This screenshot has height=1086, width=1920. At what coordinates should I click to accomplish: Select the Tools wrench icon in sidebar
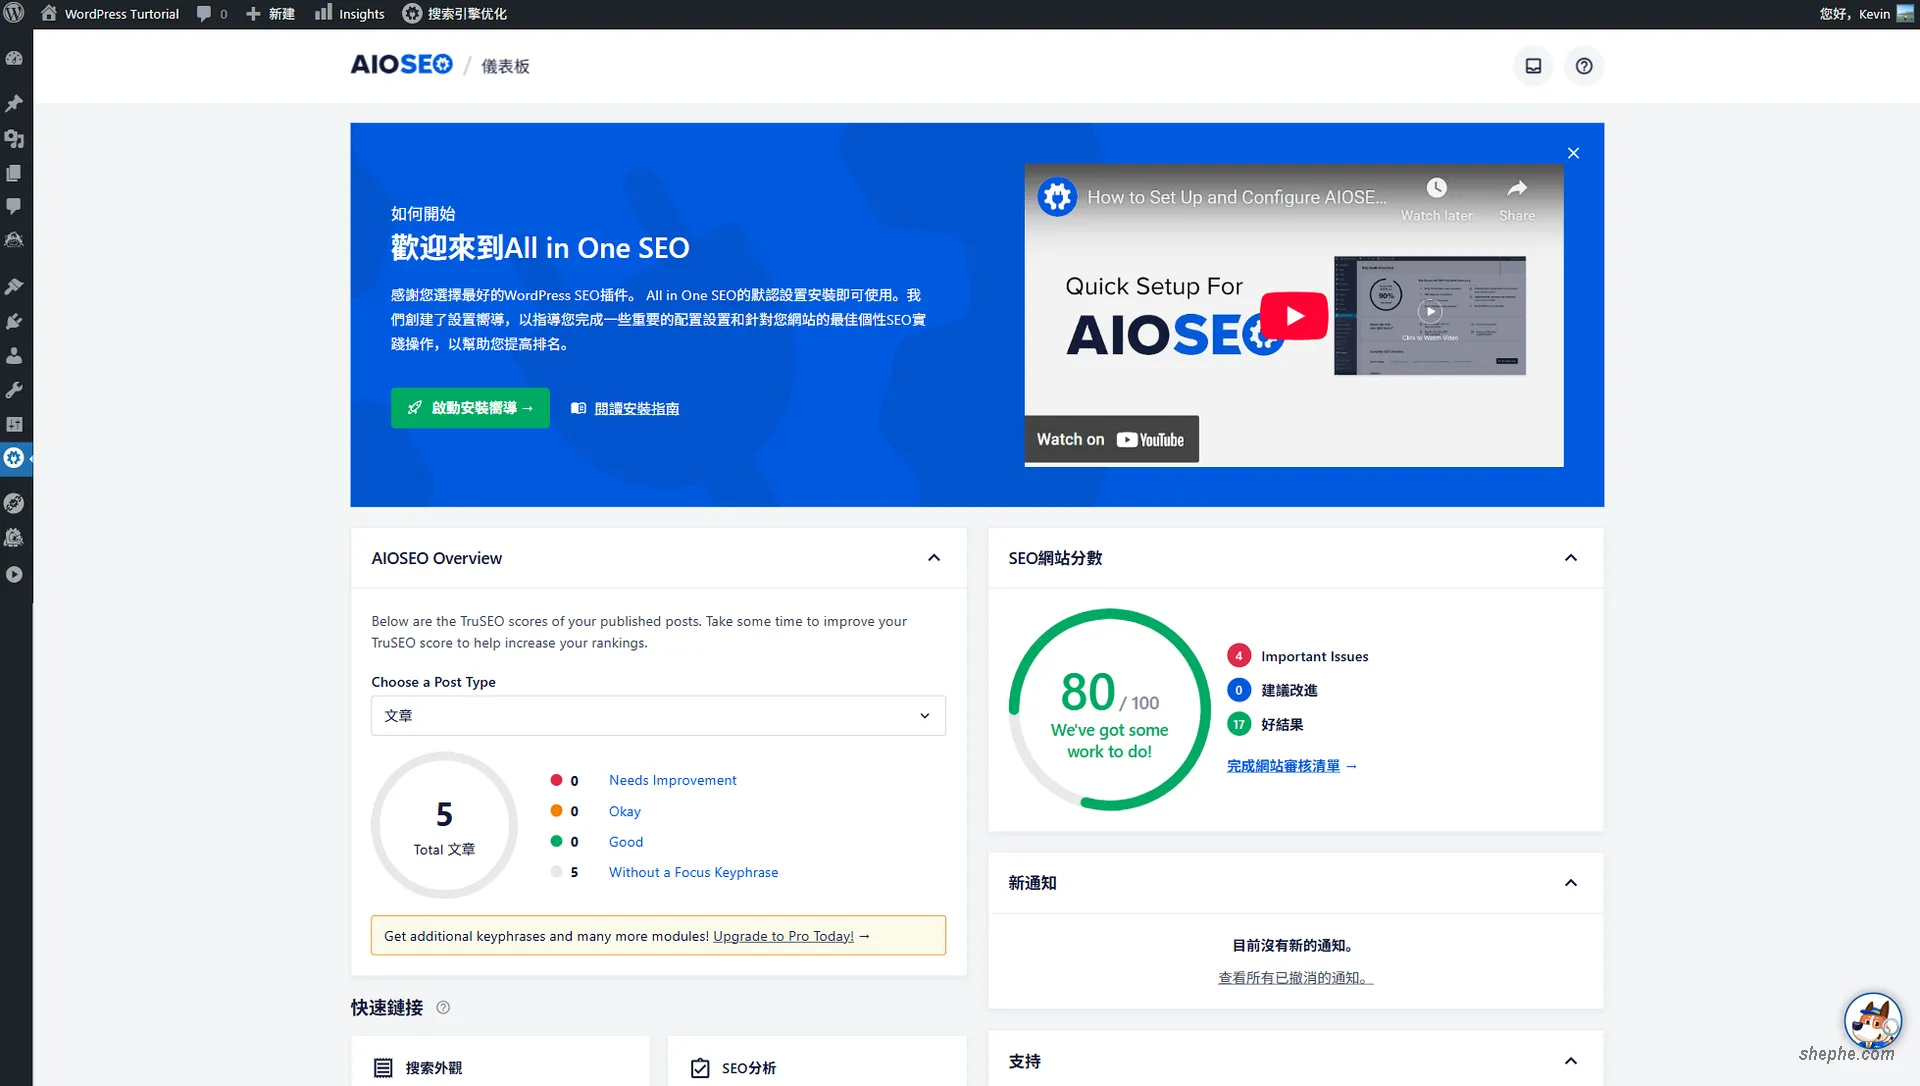pos(15,390)
